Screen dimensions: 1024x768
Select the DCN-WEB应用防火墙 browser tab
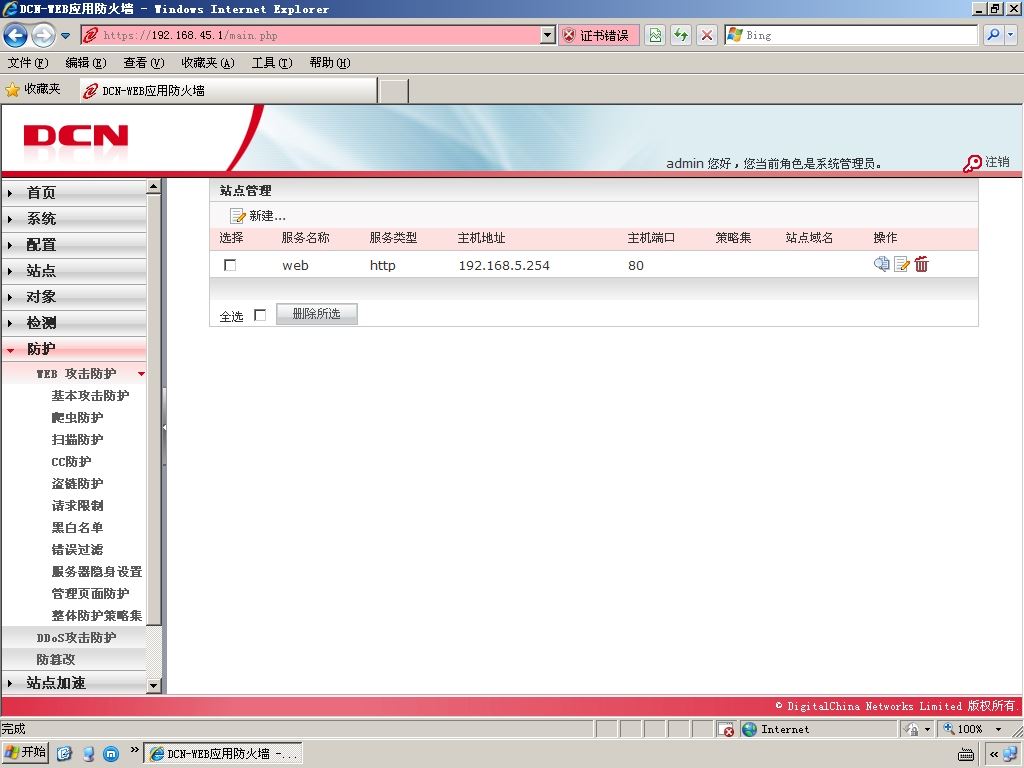tap(228, 91)
